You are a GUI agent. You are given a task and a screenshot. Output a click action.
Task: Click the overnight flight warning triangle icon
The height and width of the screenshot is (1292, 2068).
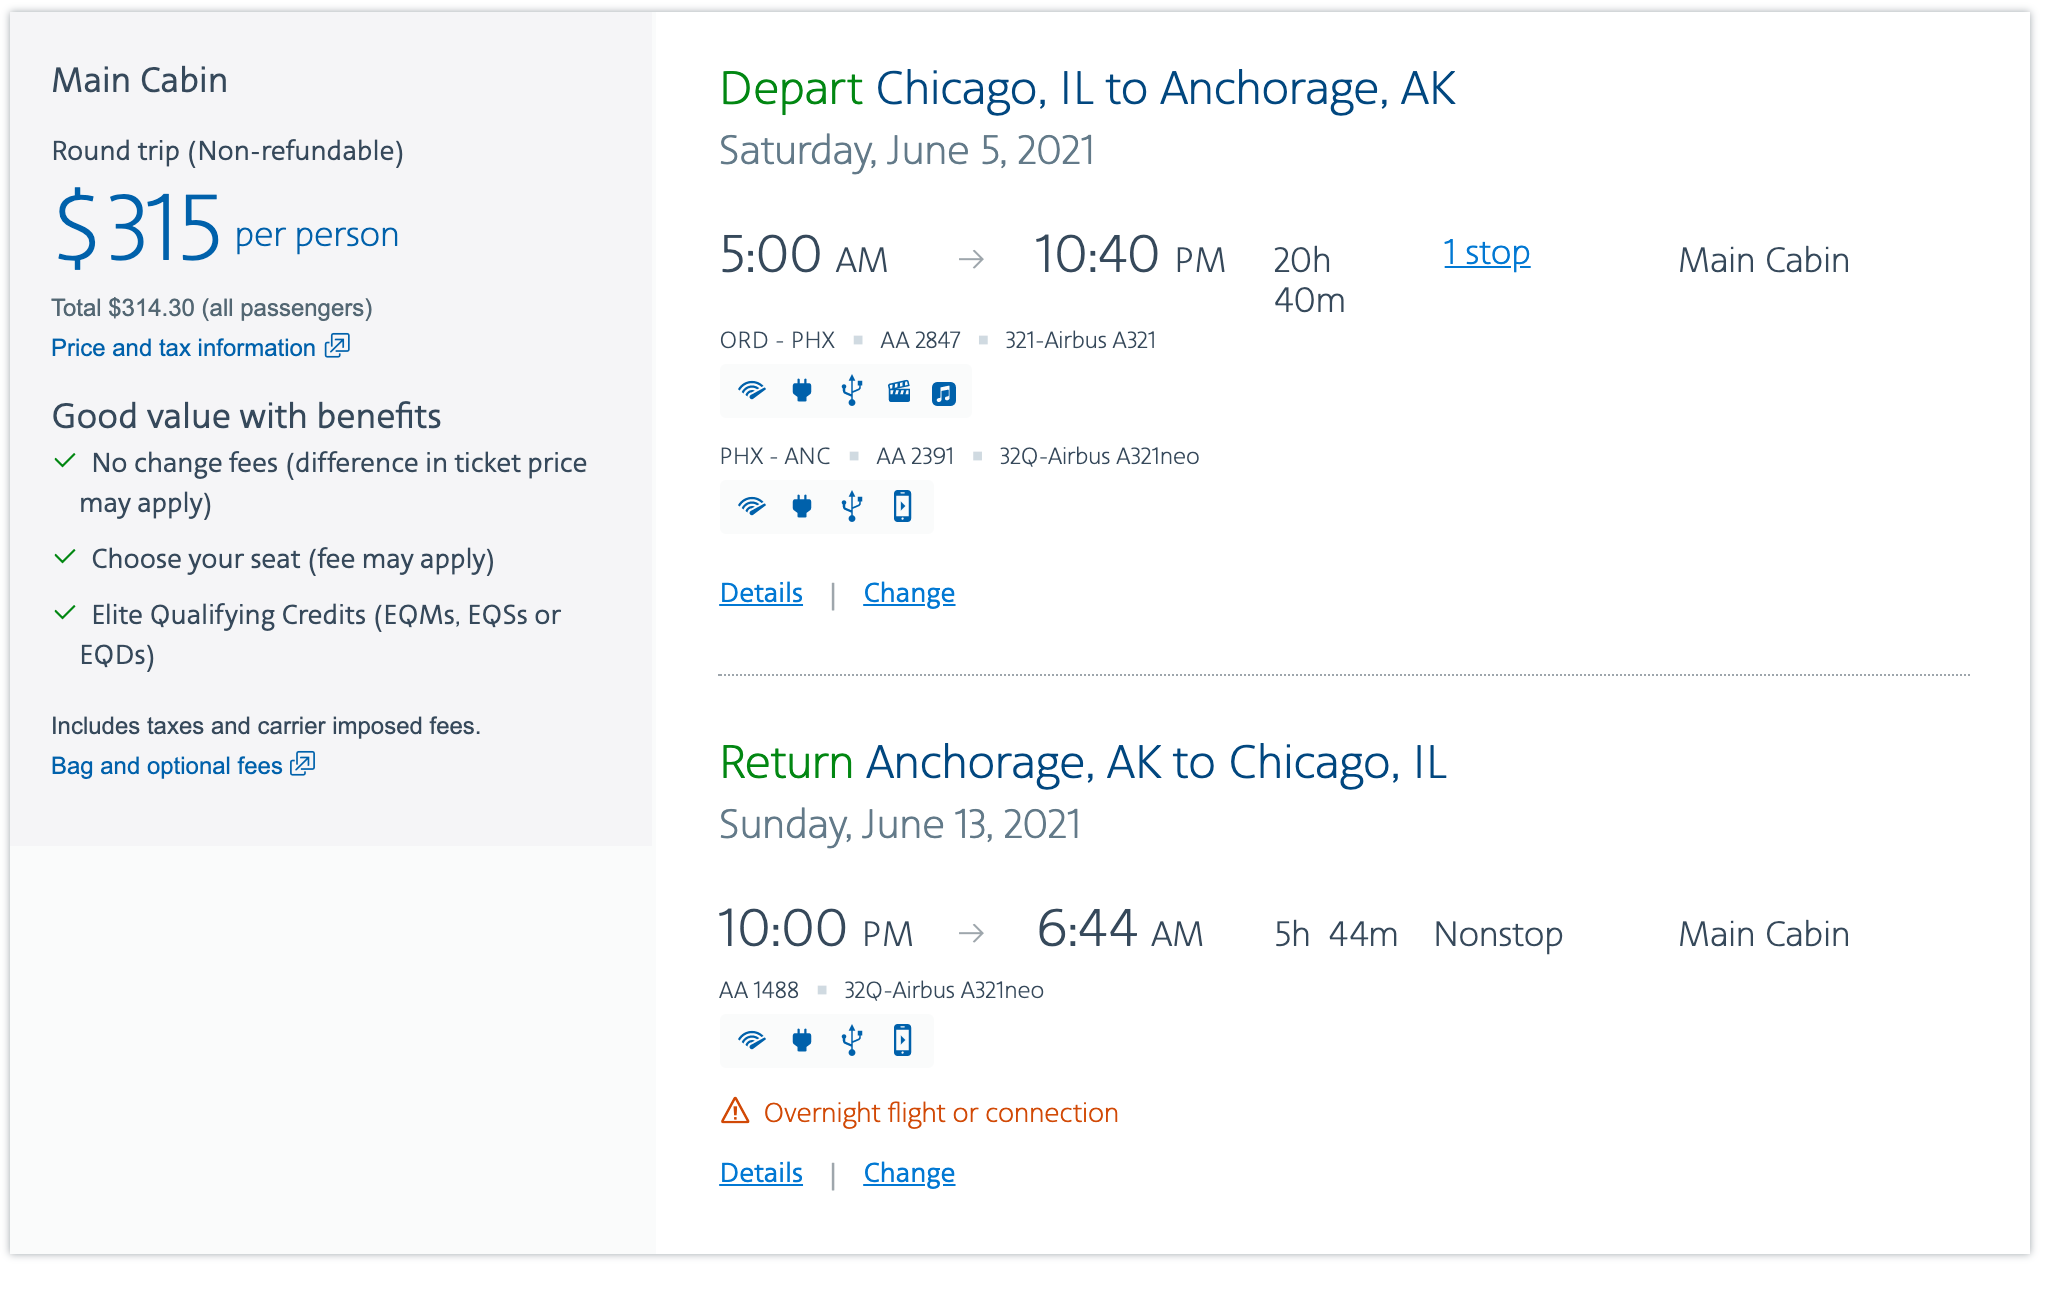point(735,1111)
